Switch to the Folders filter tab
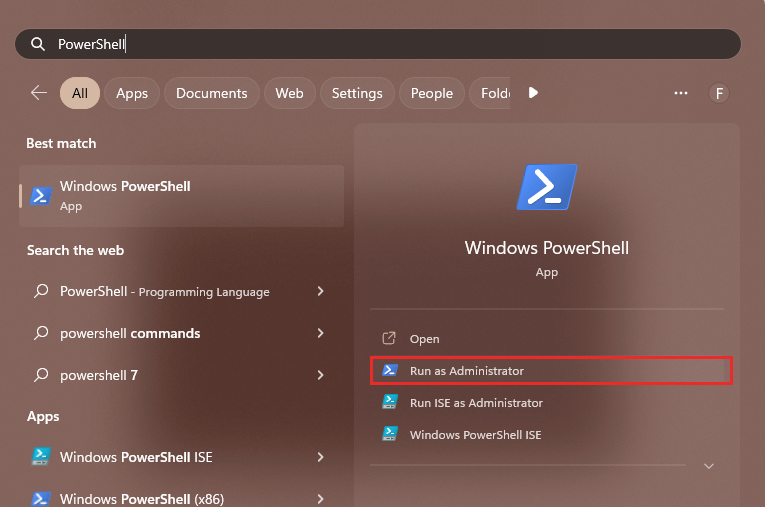 click(490, 93)
